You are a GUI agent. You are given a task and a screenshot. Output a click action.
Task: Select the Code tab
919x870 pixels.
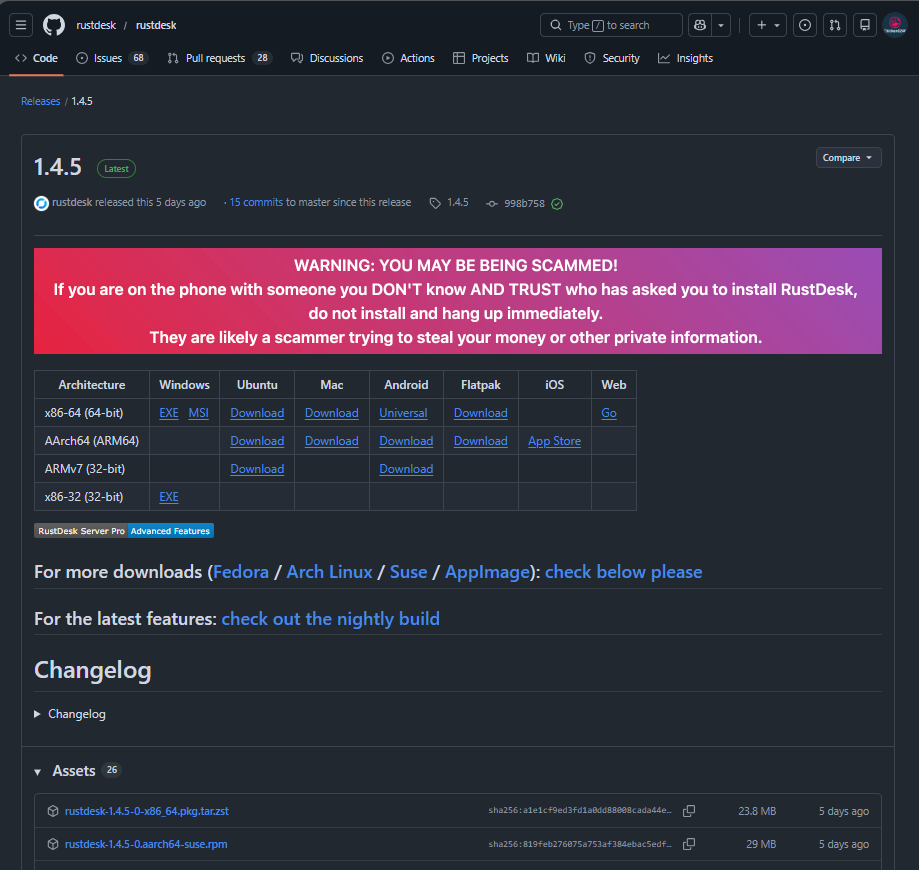click(x=36, y=58)
